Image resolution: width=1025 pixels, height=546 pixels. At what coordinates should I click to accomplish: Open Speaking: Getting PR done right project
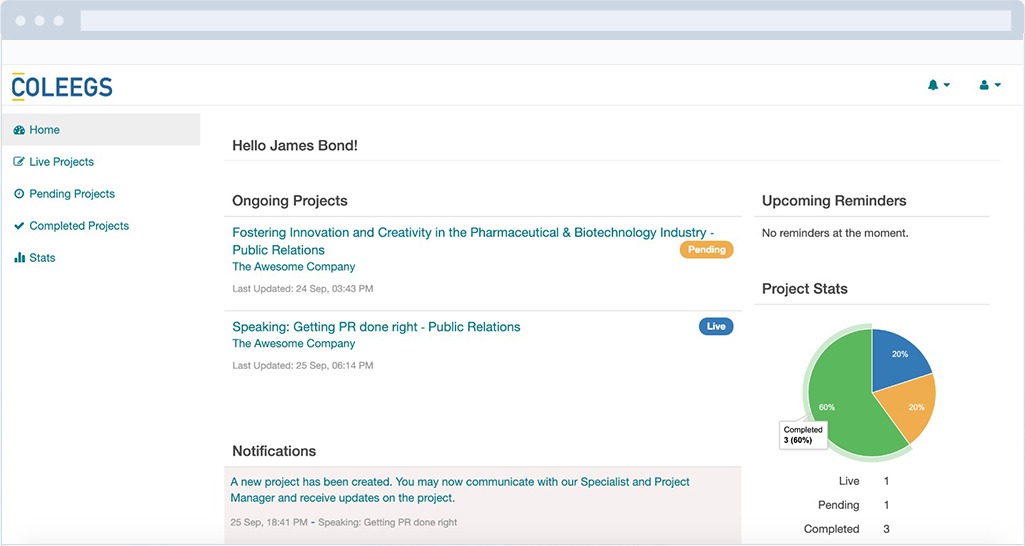376,327
